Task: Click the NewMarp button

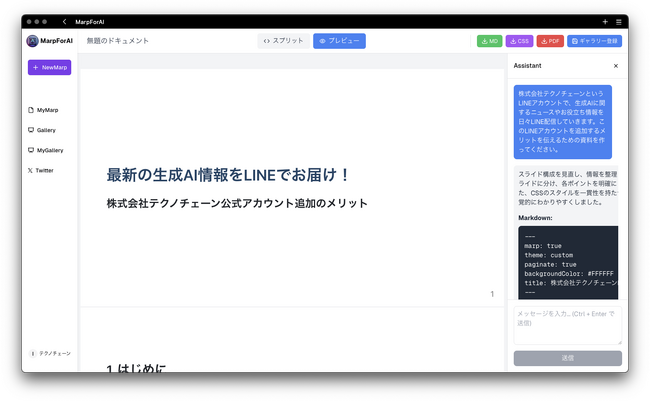Action: coord(49,67)
